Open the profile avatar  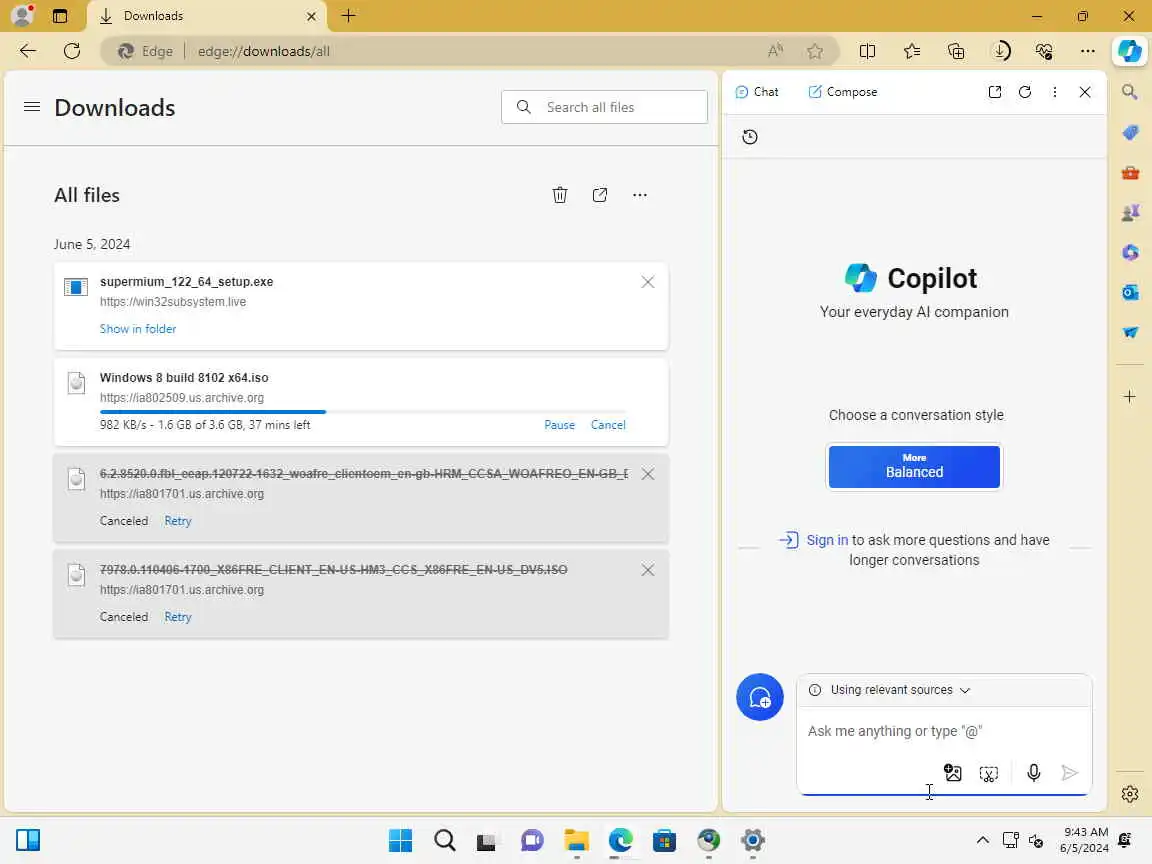[x=23, y=15]
